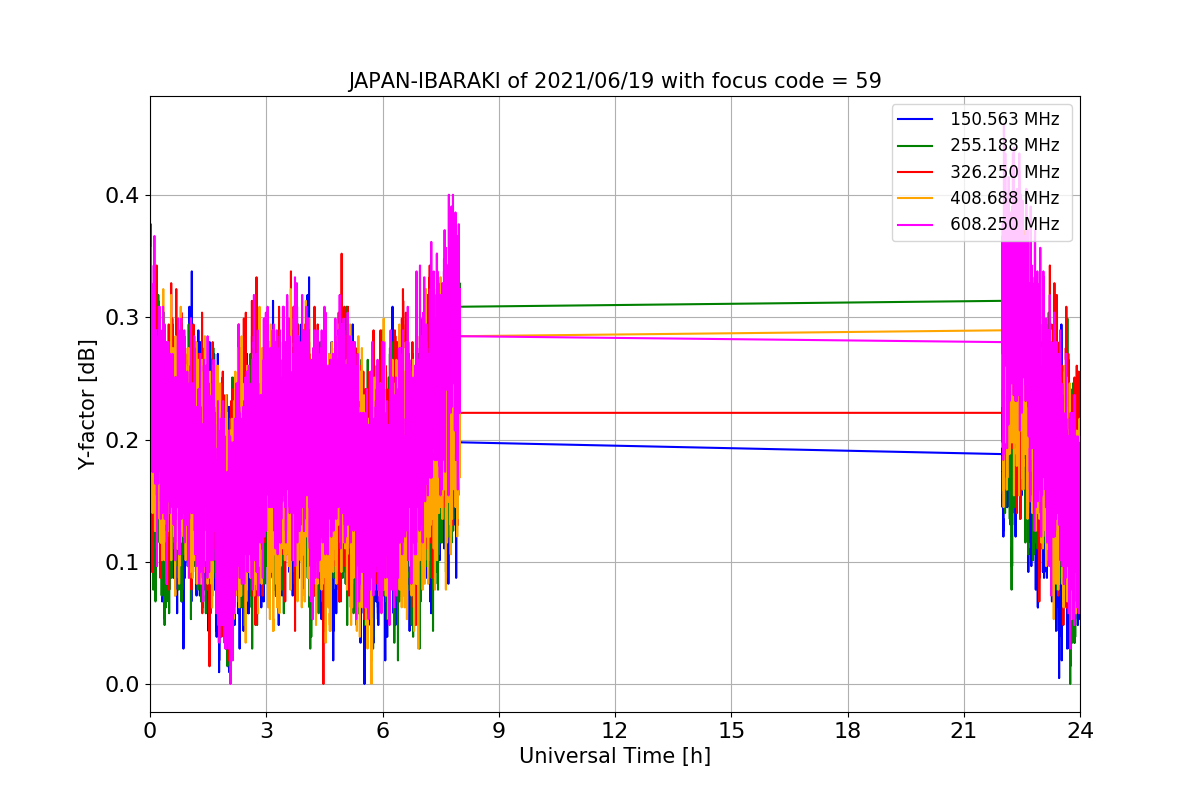Viewport: 1200px width, 800px height.
Task: Click the orange line swatch in legend
Action: pos(916,199)
